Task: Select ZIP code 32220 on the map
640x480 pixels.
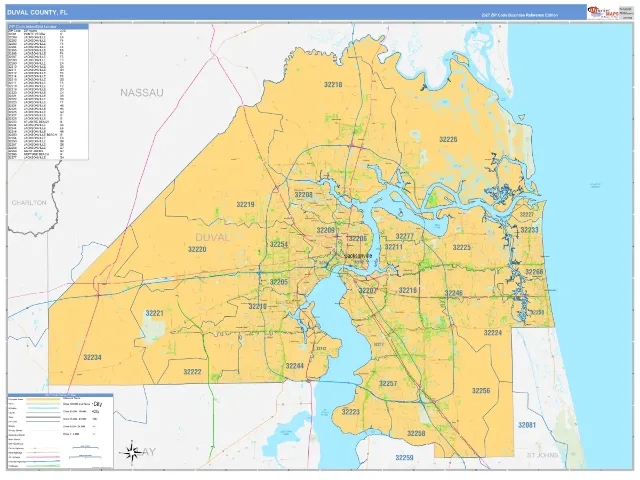Action: tap(197, 249)
